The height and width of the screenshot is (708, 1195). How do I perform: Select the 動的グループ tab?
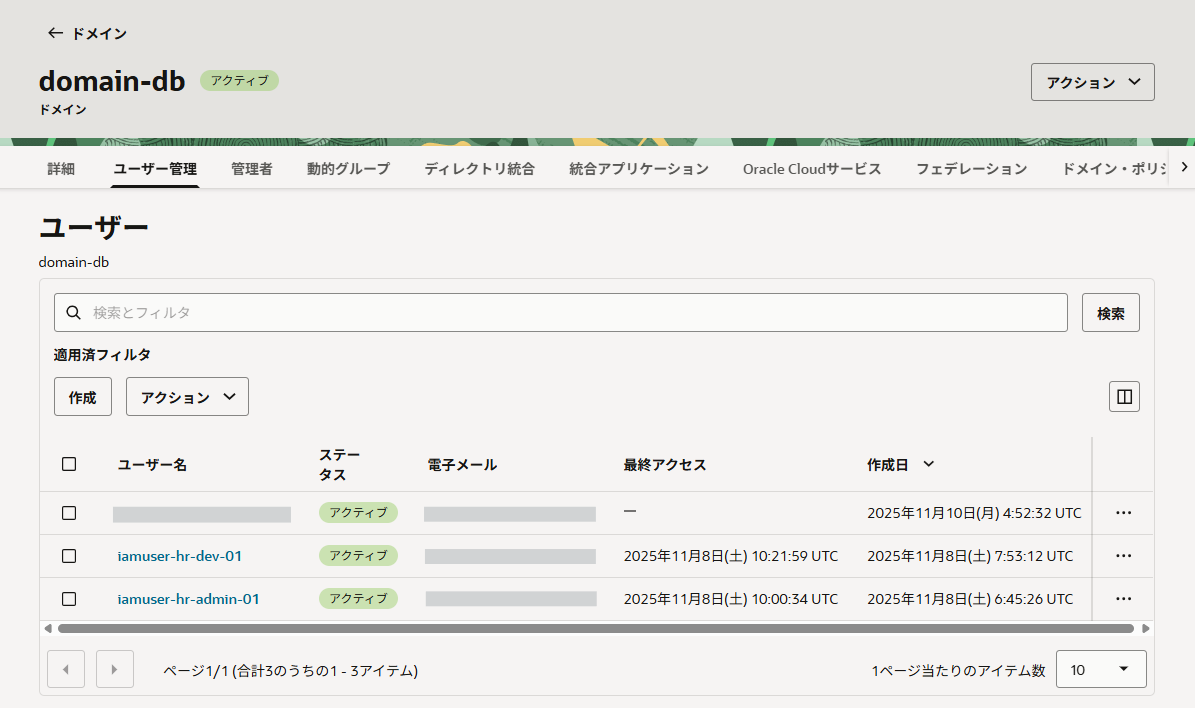tap(347, 168)
